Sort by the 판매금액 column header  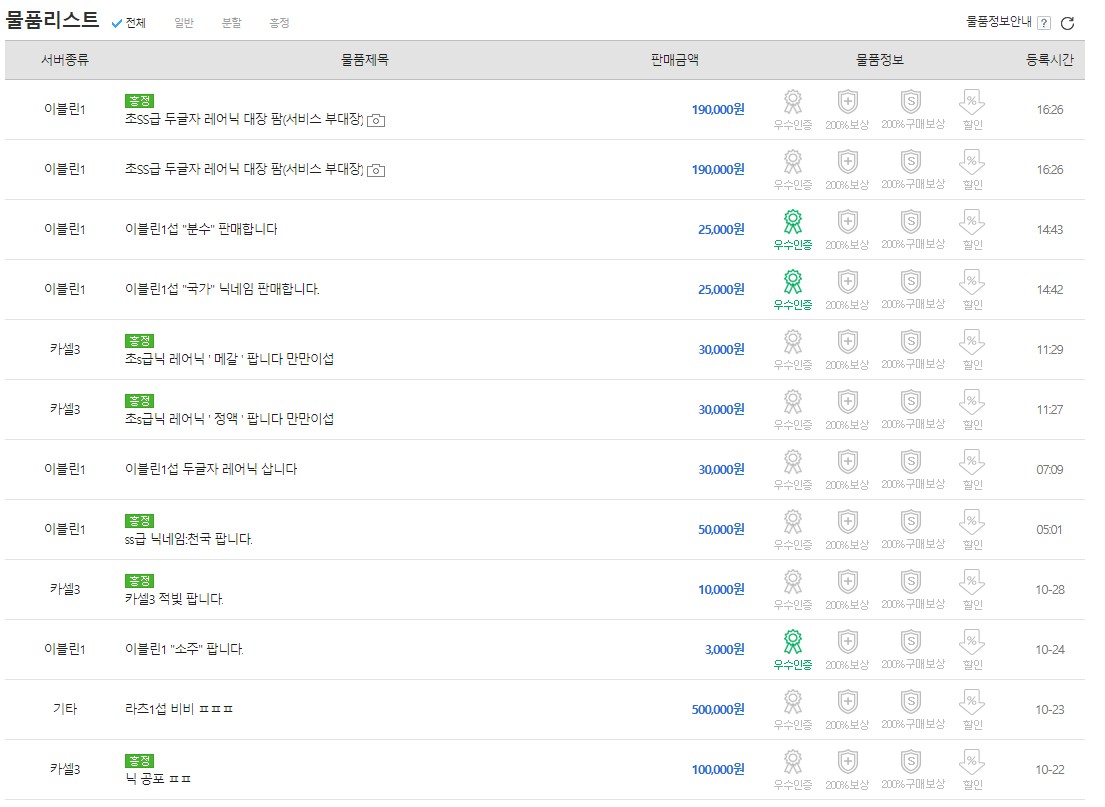(675, 60)
